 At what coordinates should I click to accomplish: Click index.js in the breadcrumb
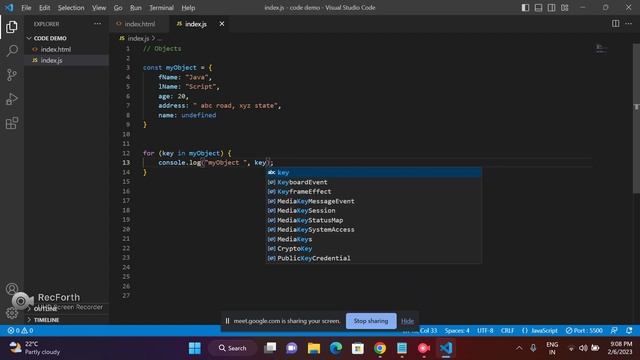pyautogui.click(x=138, y=38)
